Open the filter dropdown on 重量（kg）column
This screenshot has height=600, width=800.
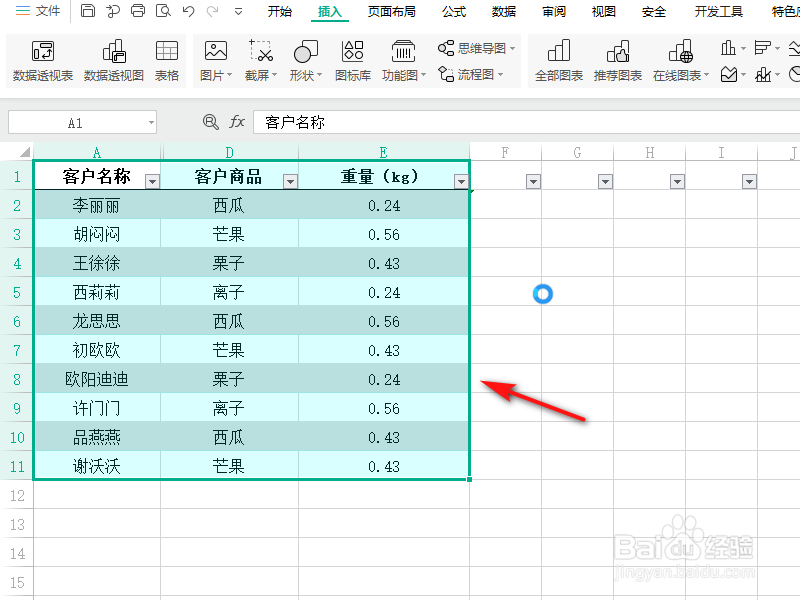tap(461, 181)
